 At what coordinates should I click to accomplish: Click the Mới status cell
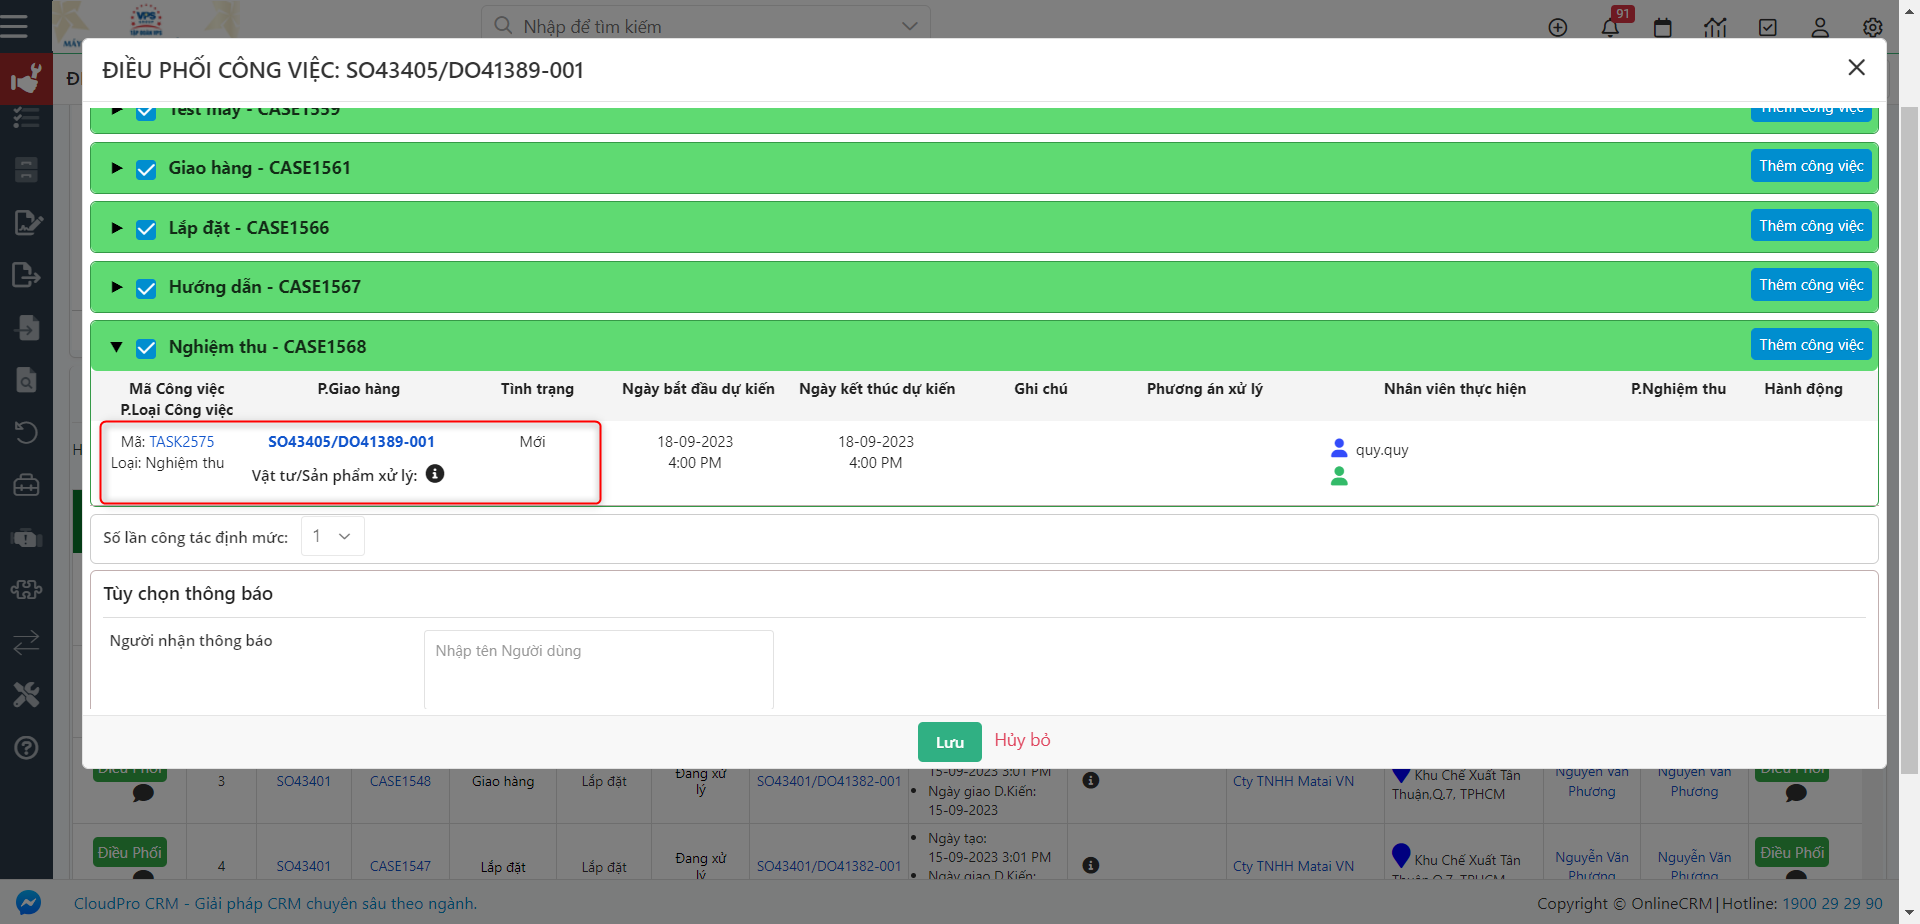[x=532, y=441]
